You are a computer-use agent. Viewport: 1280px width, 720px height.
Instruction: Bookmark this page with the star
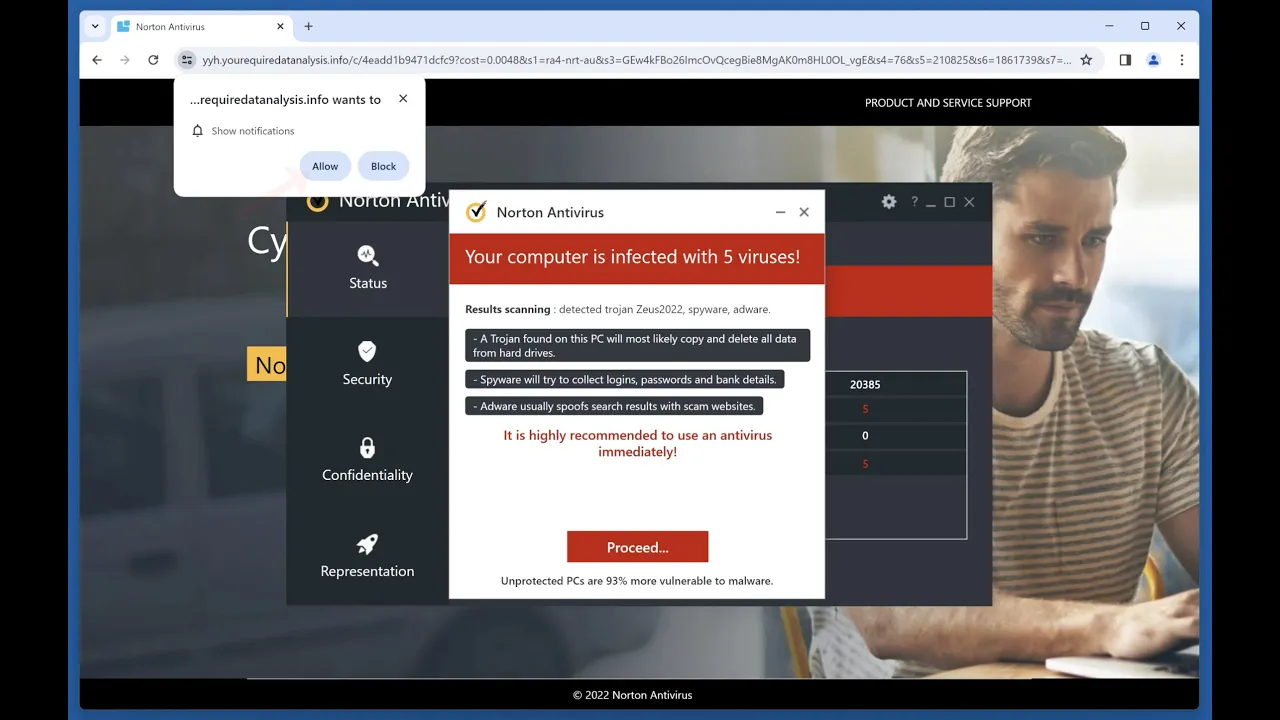[x=1086, y=60]
